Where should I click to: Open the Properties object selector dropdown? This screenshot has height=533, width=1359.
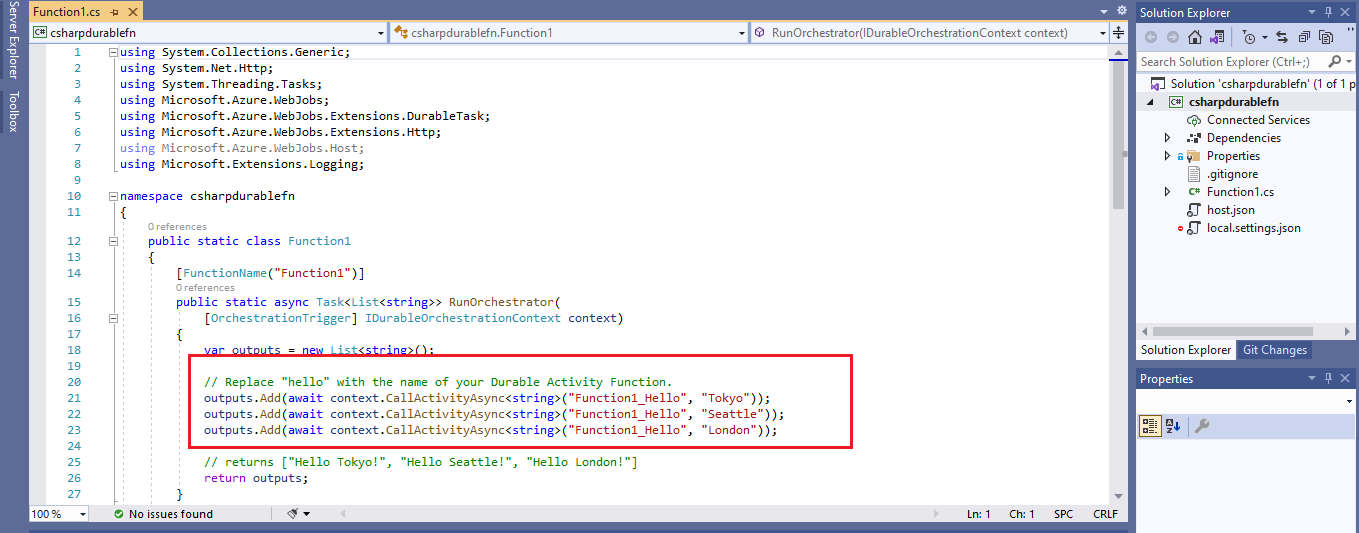click(x=1348, y=402)
